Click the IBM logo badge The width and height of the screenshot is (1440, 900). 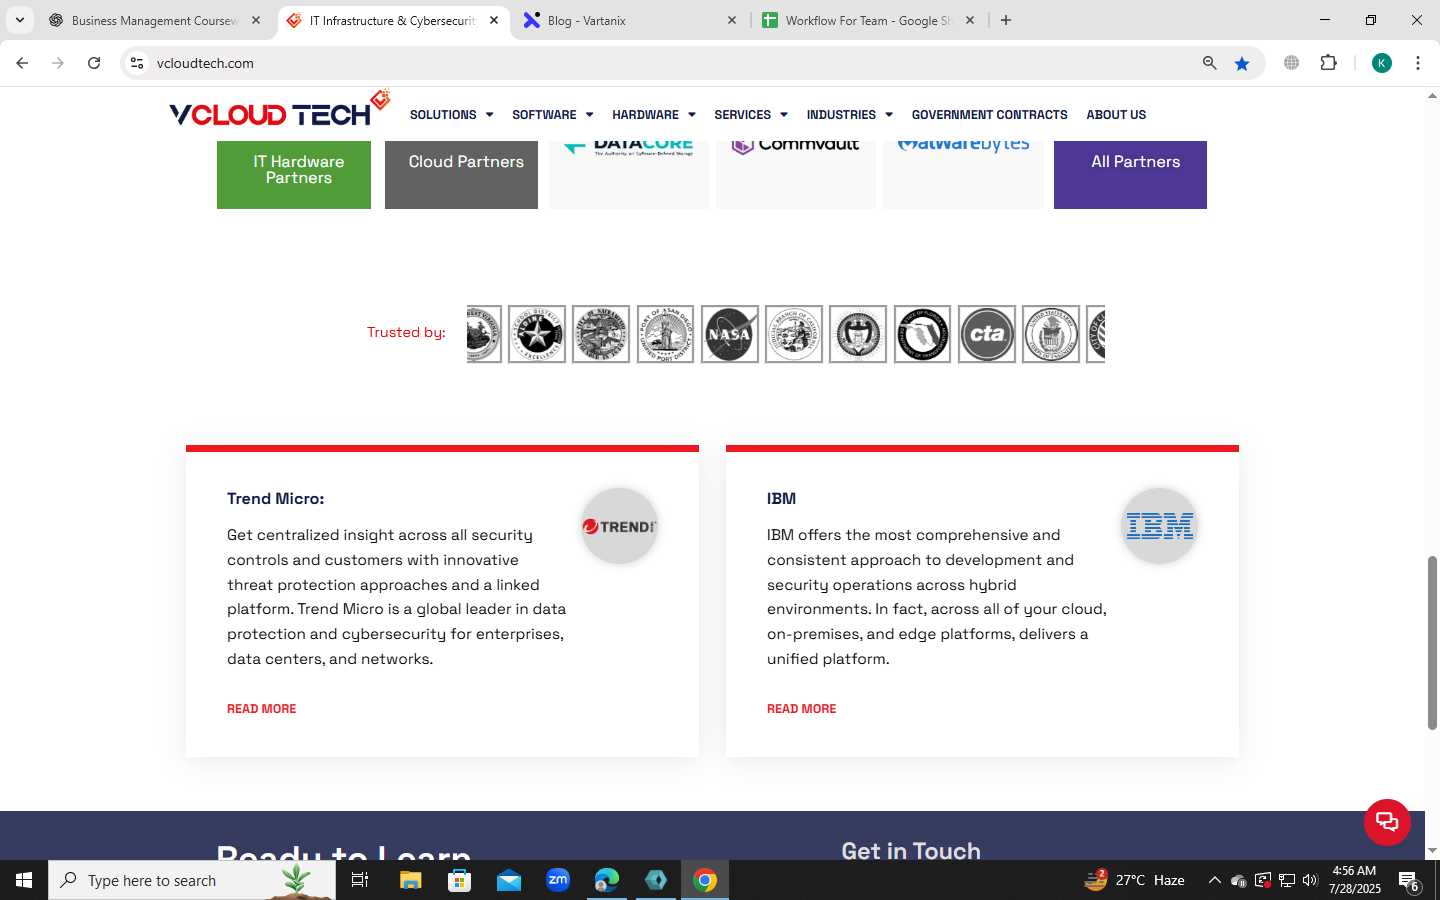1159,526
